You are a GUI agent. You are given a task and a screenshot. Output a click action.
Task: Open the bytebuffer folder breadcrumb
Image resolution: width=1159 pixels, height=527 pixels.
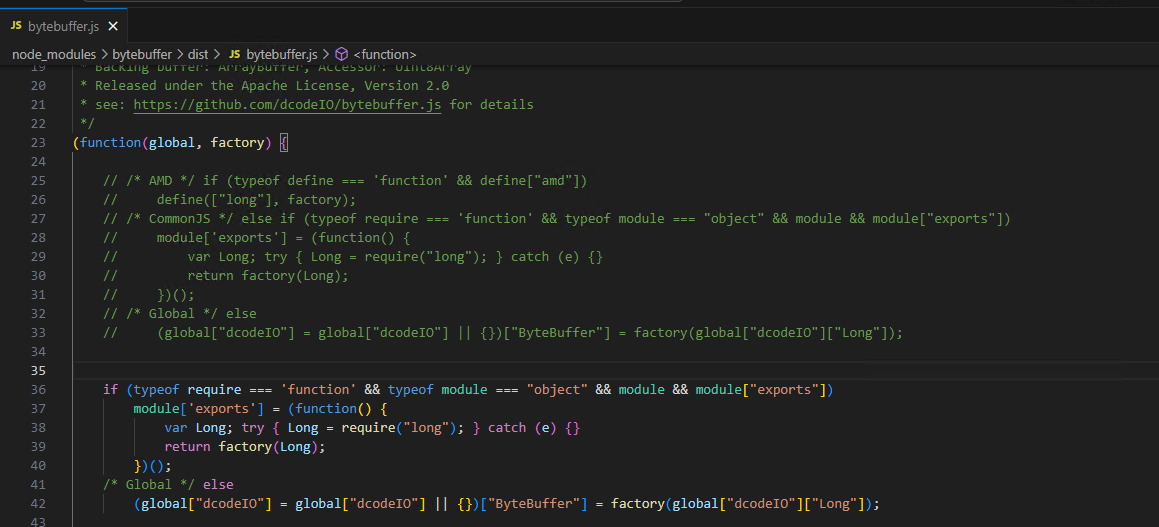142,54
